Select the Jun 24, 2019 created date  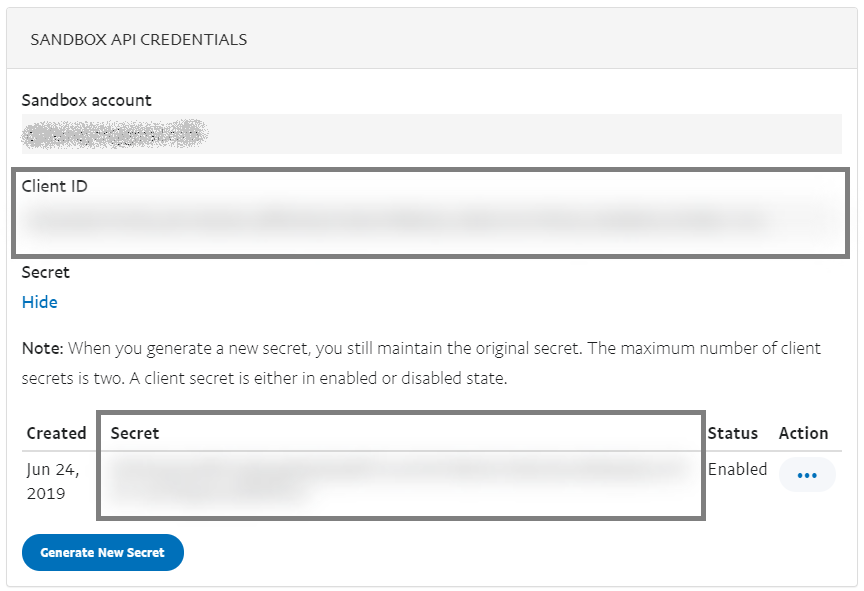point(52,481)
